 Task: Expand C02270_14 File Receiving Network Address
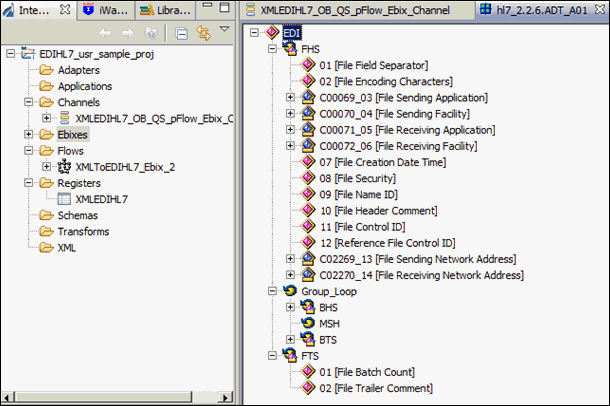[x=290, y=275]
